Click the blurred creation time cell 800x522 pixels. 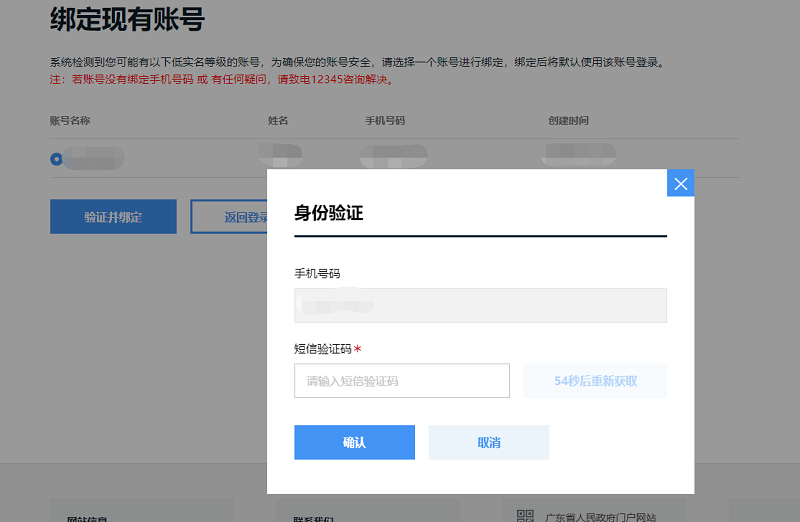578,154
